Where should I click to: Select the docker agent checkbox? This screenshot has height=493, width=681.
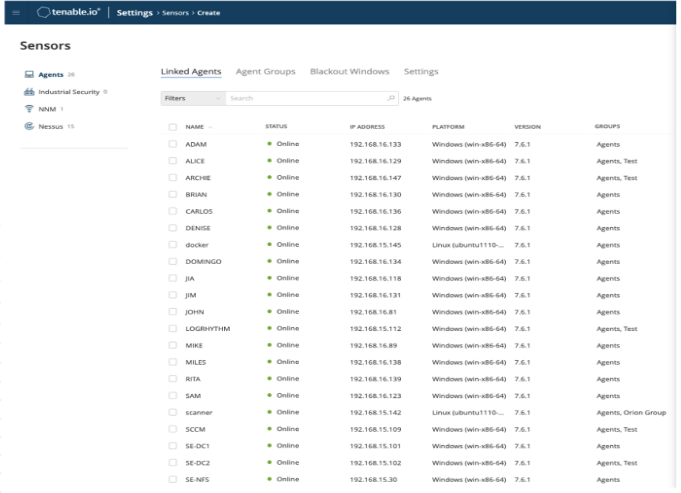point(173,245)
